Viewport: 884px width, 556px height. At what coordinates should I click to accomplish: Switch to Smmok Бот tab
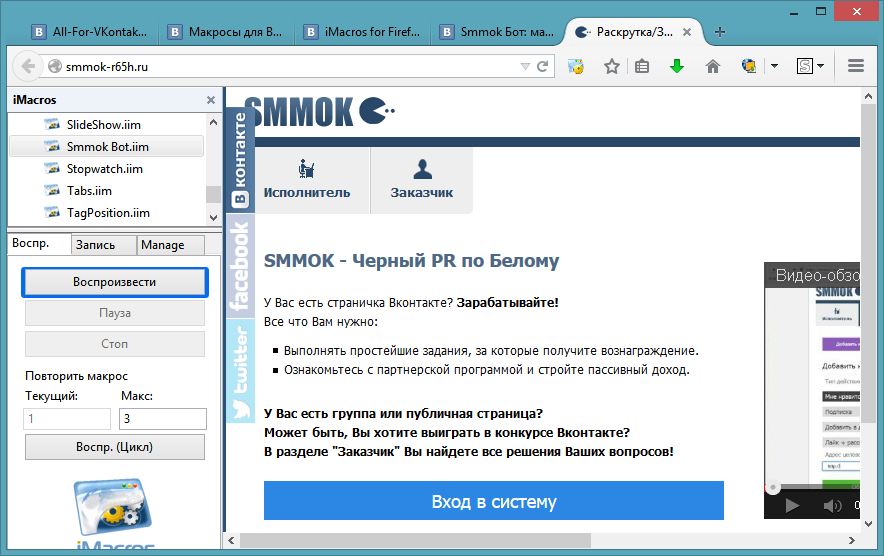click(498, 32)
